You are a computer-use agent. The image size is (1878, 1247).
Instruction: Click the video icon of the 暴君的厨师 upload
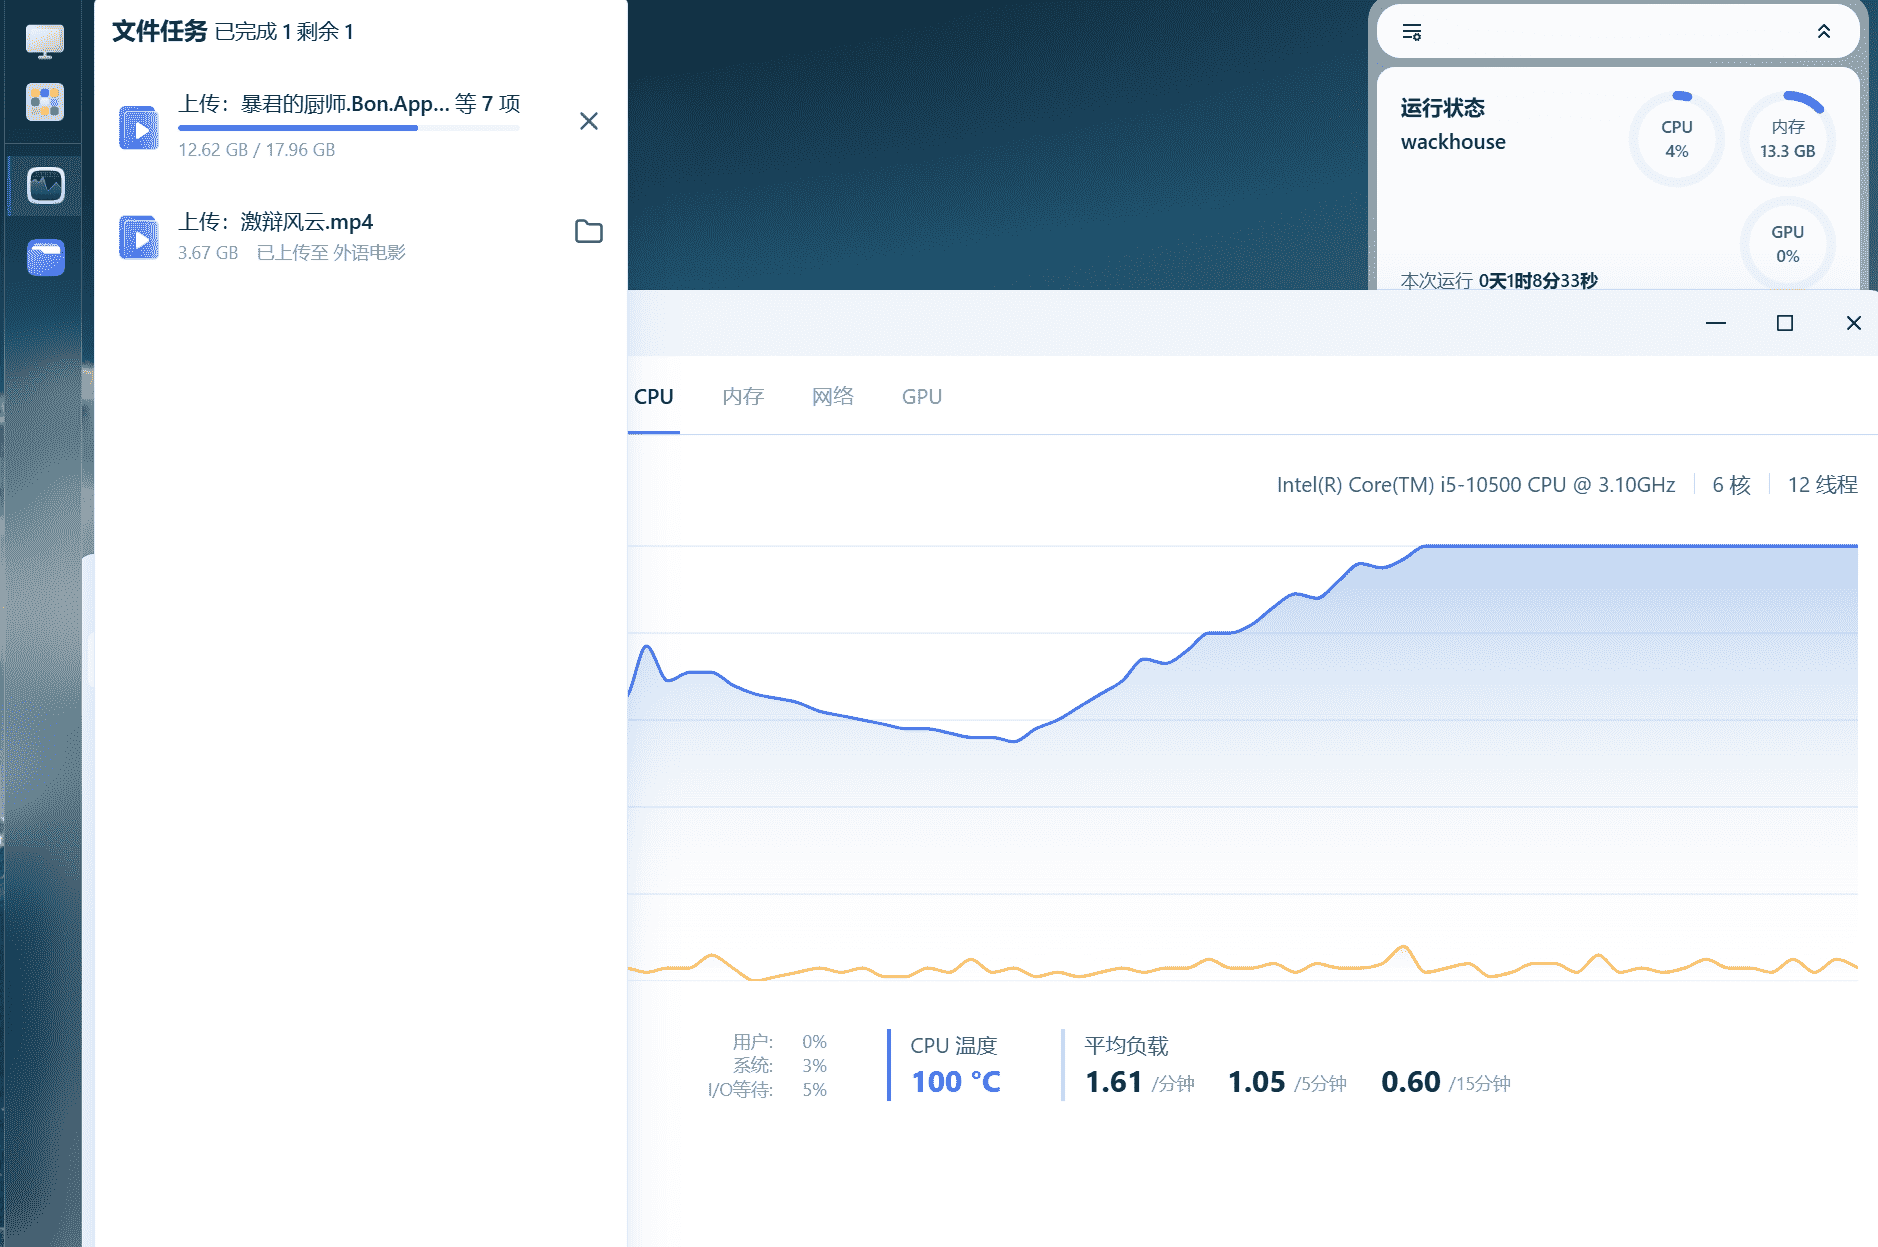[139, 128]
